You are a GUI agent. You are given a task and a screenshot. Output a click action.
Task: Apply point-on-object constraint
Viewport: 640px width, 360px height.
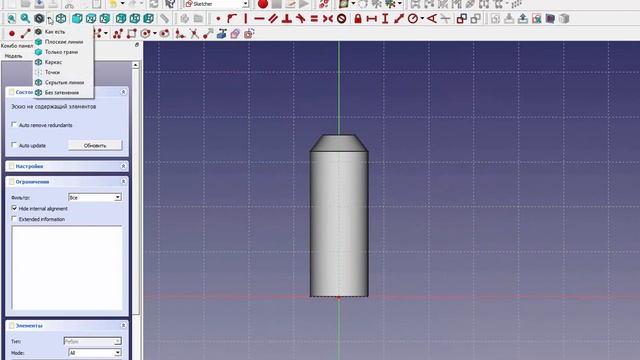pyautogui.click(x=232, y=18)
